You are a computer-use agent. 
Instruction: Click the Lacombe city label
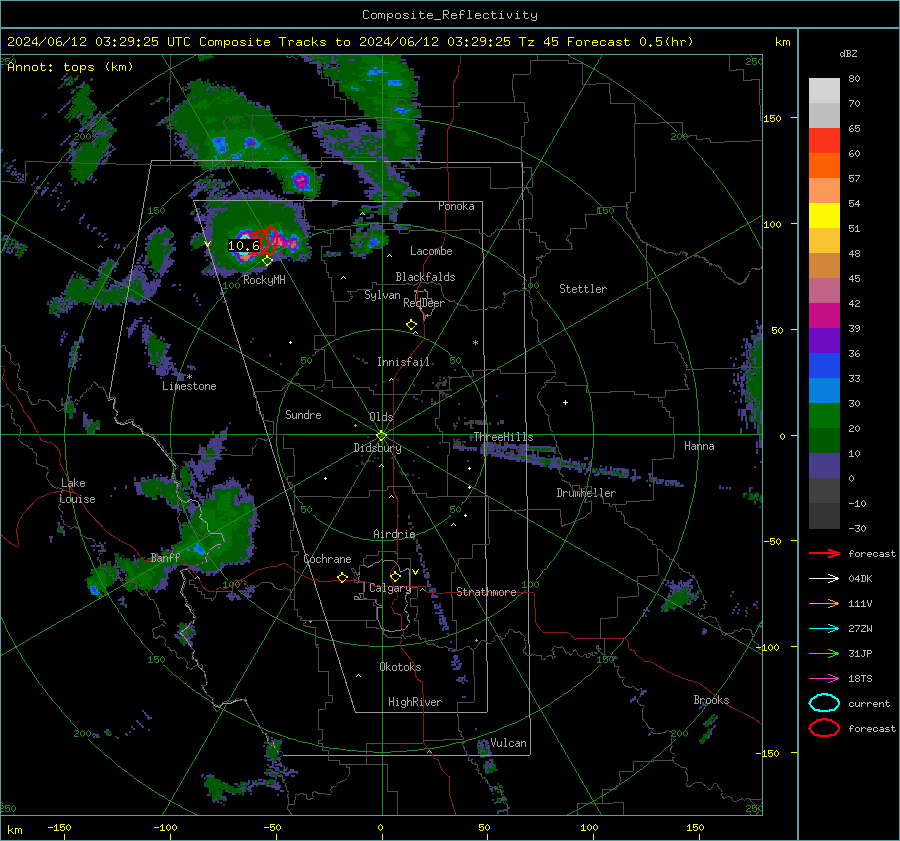click(x=431, y=251)
